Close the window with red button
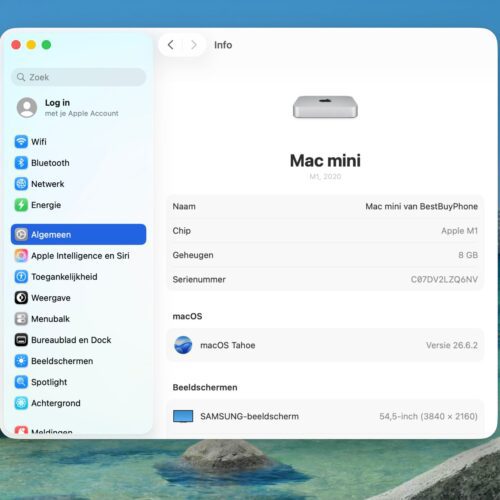 (16, 45)
